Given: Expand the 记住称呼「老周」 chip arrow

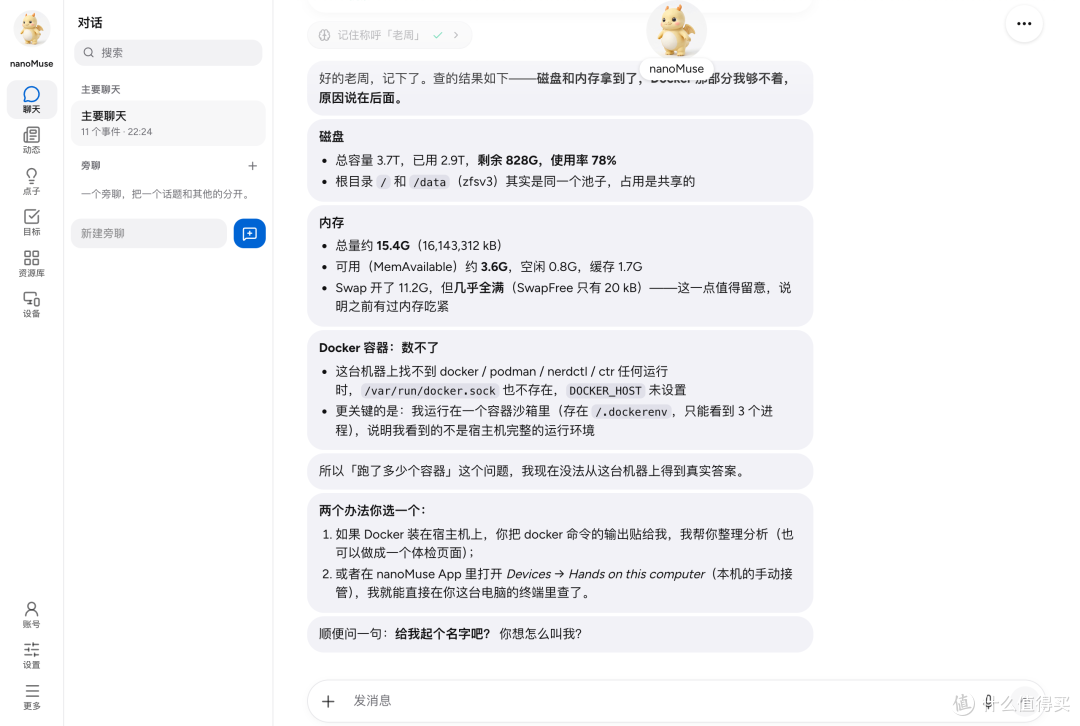Looking at the screenshot, I should point(456,35).
